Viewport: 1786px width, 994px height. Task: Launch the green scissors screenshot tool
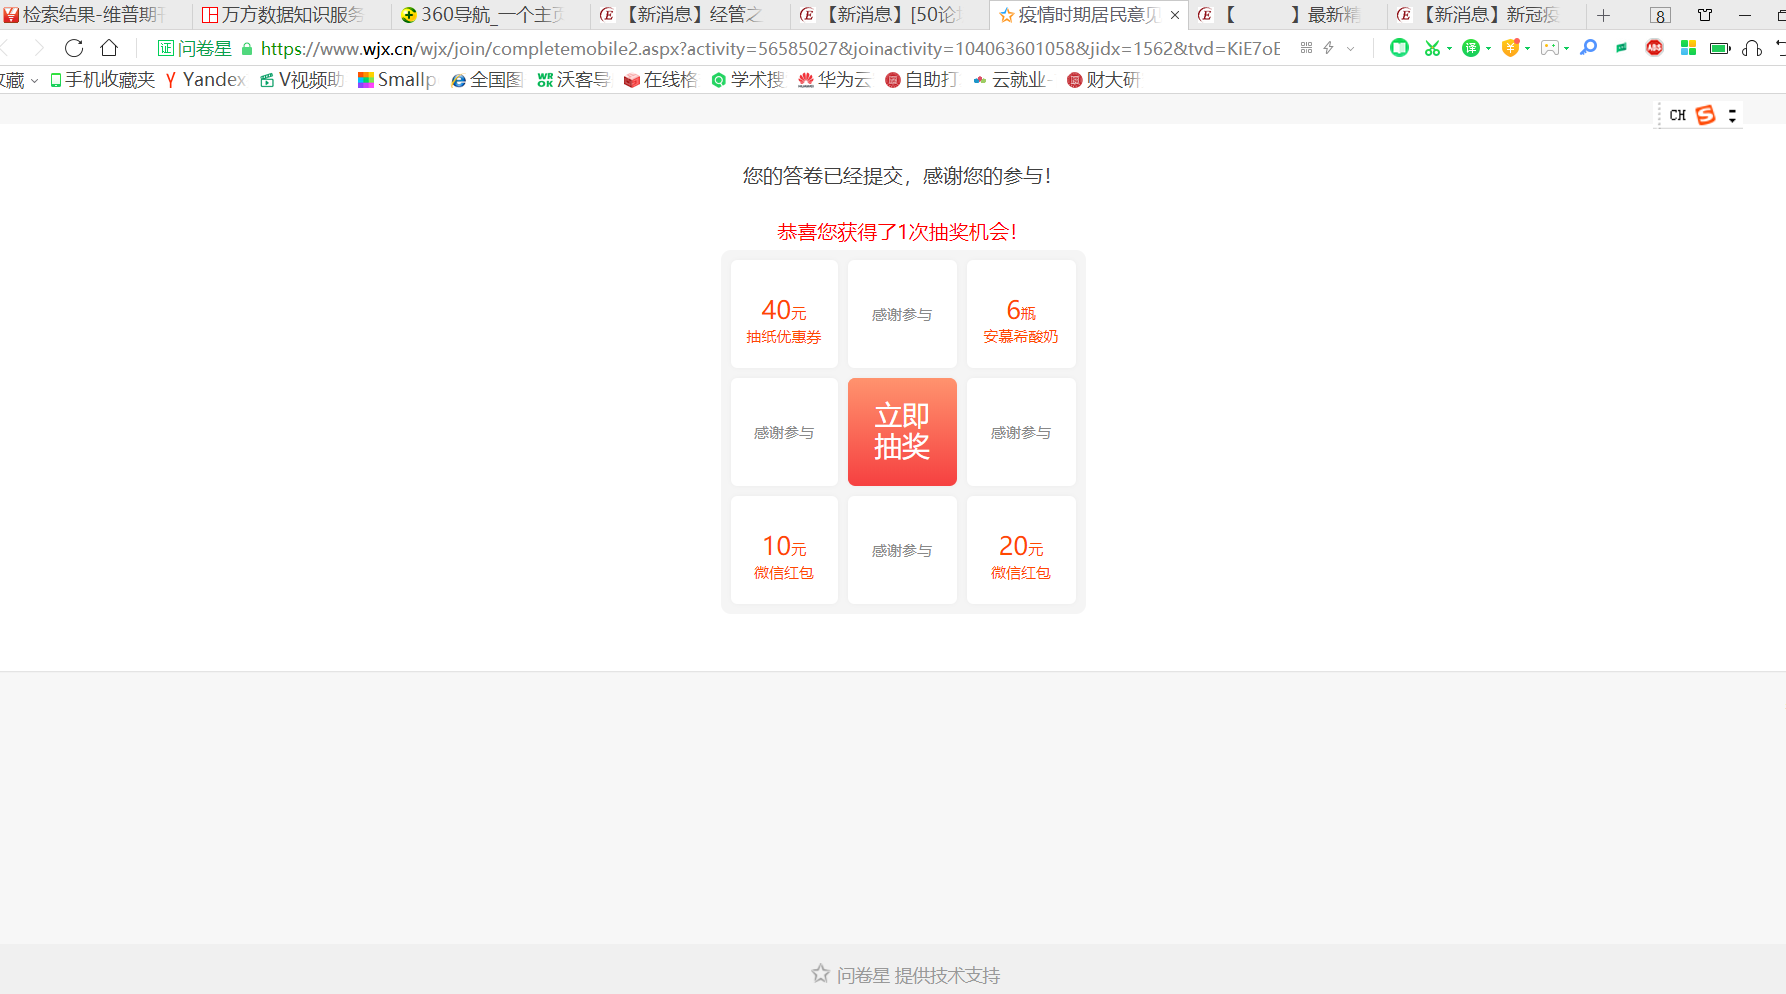click(1432, 48)
